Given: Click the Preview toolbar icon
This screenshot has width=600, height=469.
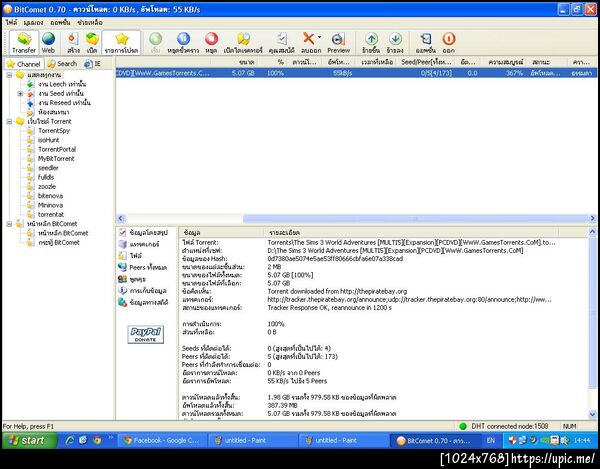Looking at the screenshot, I should tap(338, 42).
